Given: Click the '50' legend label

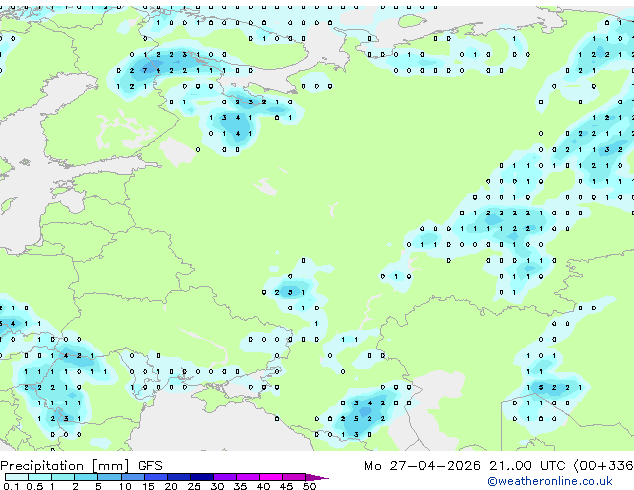Looking at the screenshot, I should pyautogui.click(x=309, y=486).
